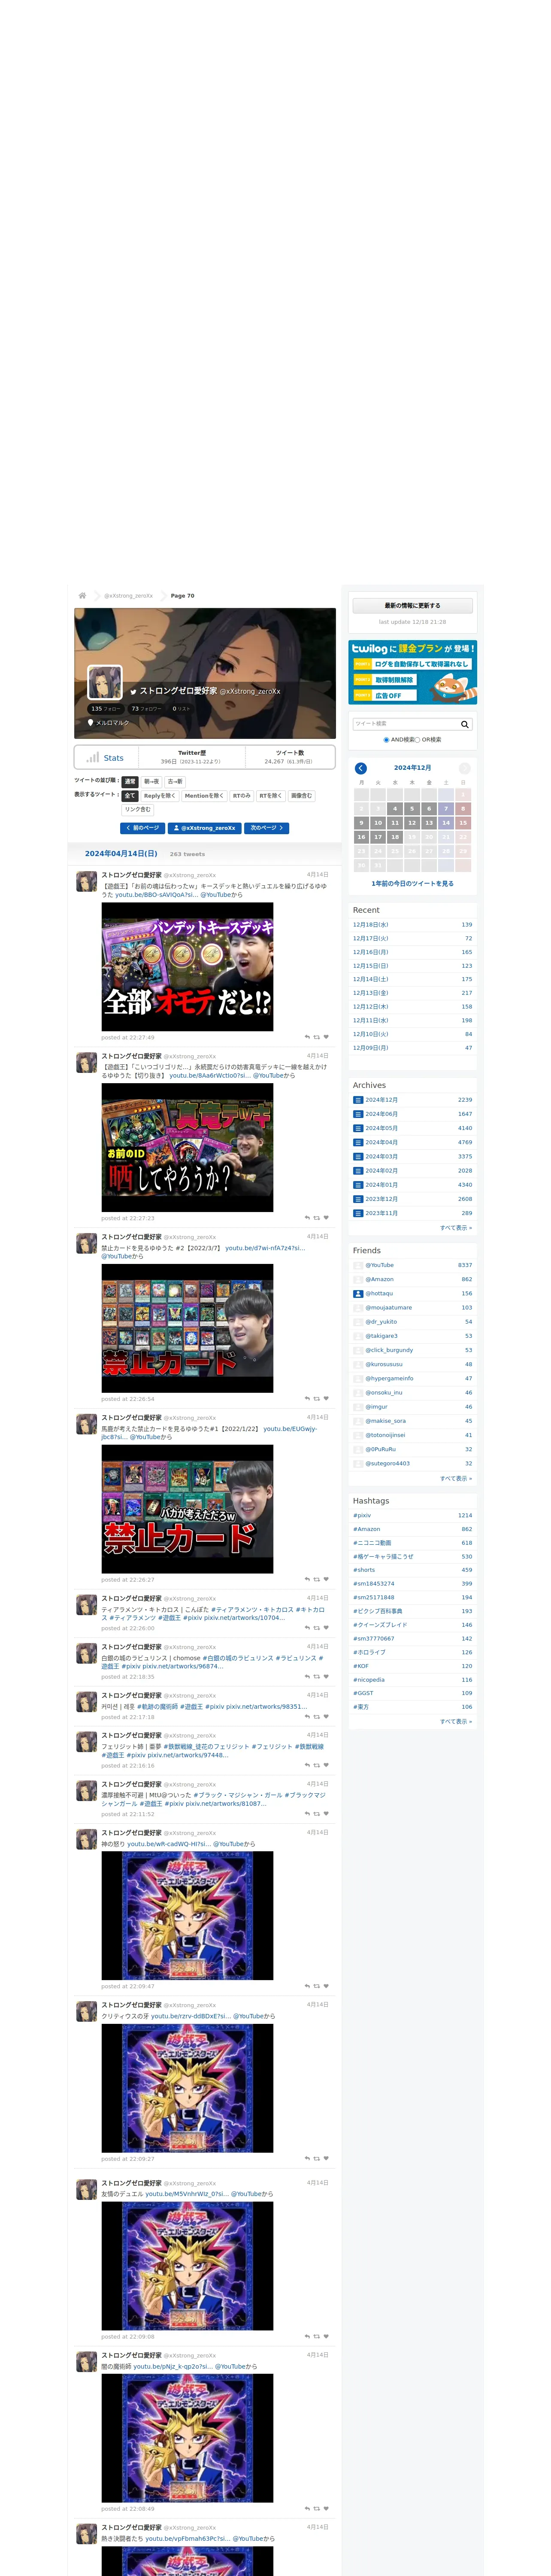Expand Archives with すべて表示
The image size is (551, 2576).
(456, 1228)
